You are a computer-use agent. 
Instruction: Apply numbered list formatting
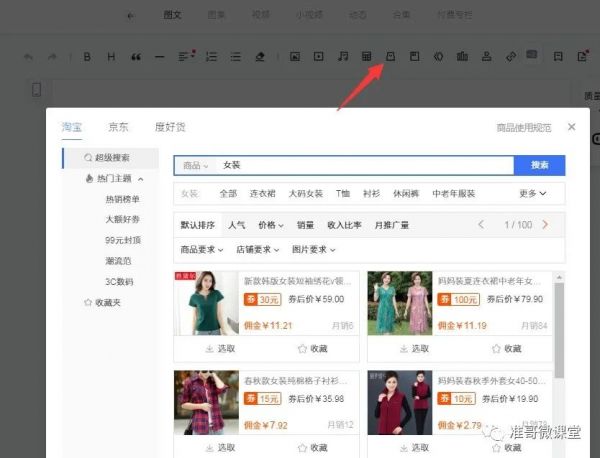click(211, 57)
